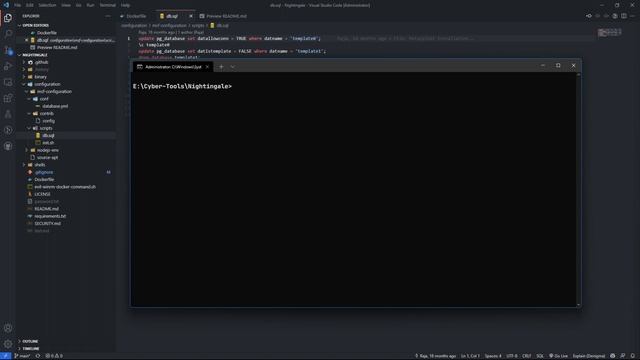The image size is (640, 360).
Task: Collapse the Open Editors section
Action: click(35, 25)
